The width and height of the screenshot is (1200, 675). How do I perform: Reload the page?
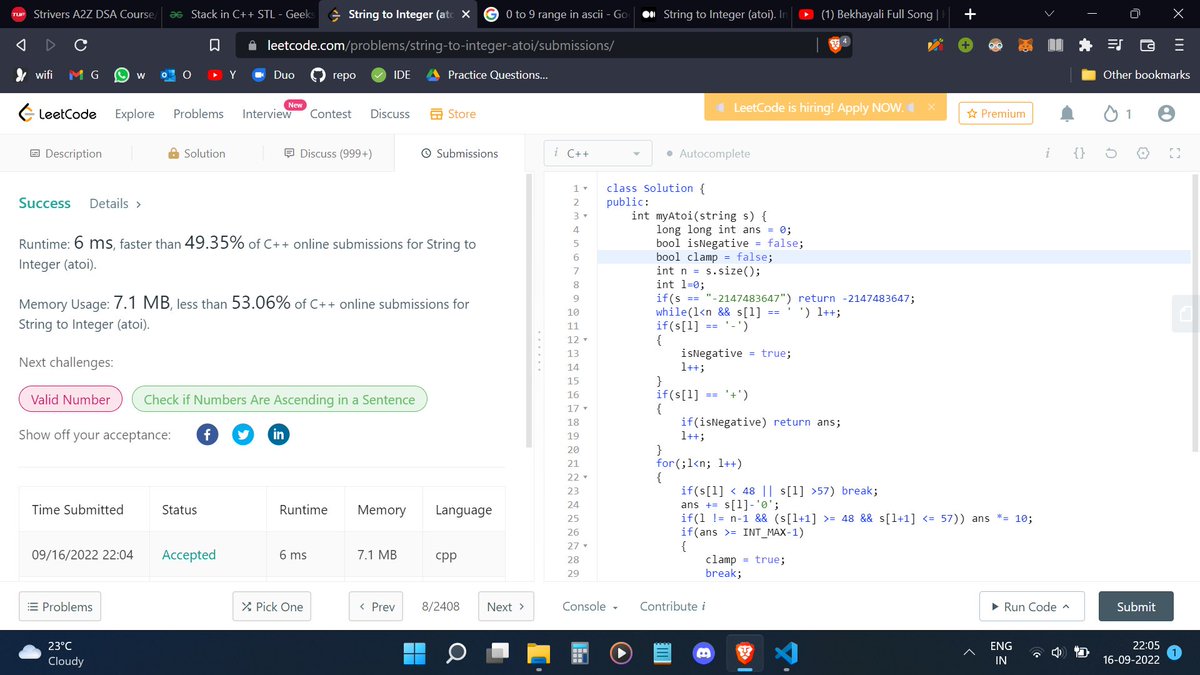[x=81, y=45]
